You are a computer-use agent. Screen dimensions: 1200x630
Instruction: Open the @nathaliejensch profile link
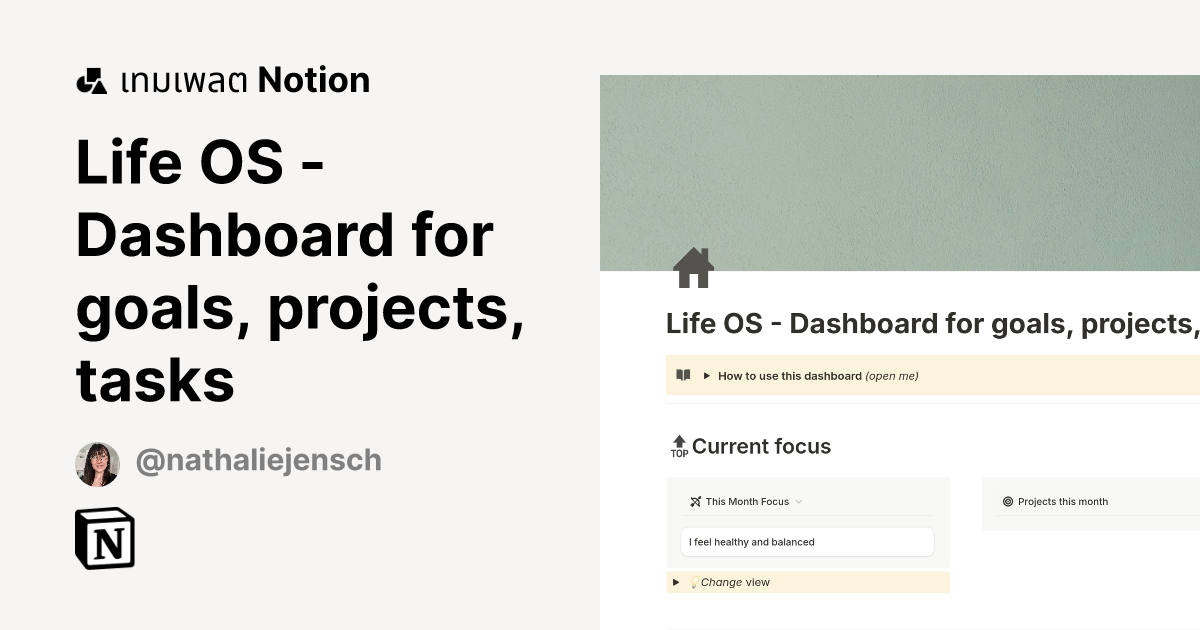[258, 459]
